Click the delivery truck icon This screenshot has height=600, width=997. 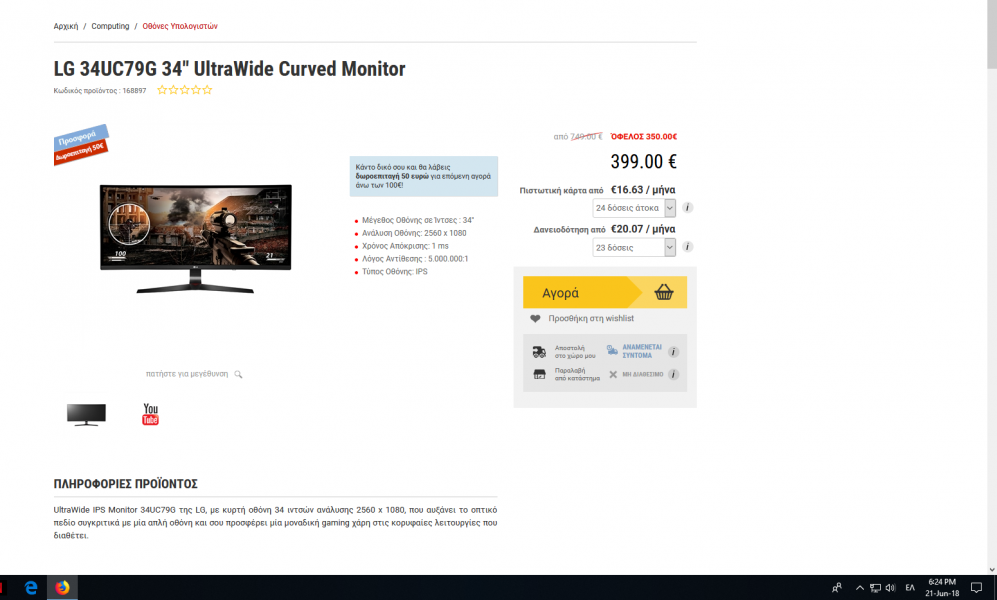(x=539, y=351)
